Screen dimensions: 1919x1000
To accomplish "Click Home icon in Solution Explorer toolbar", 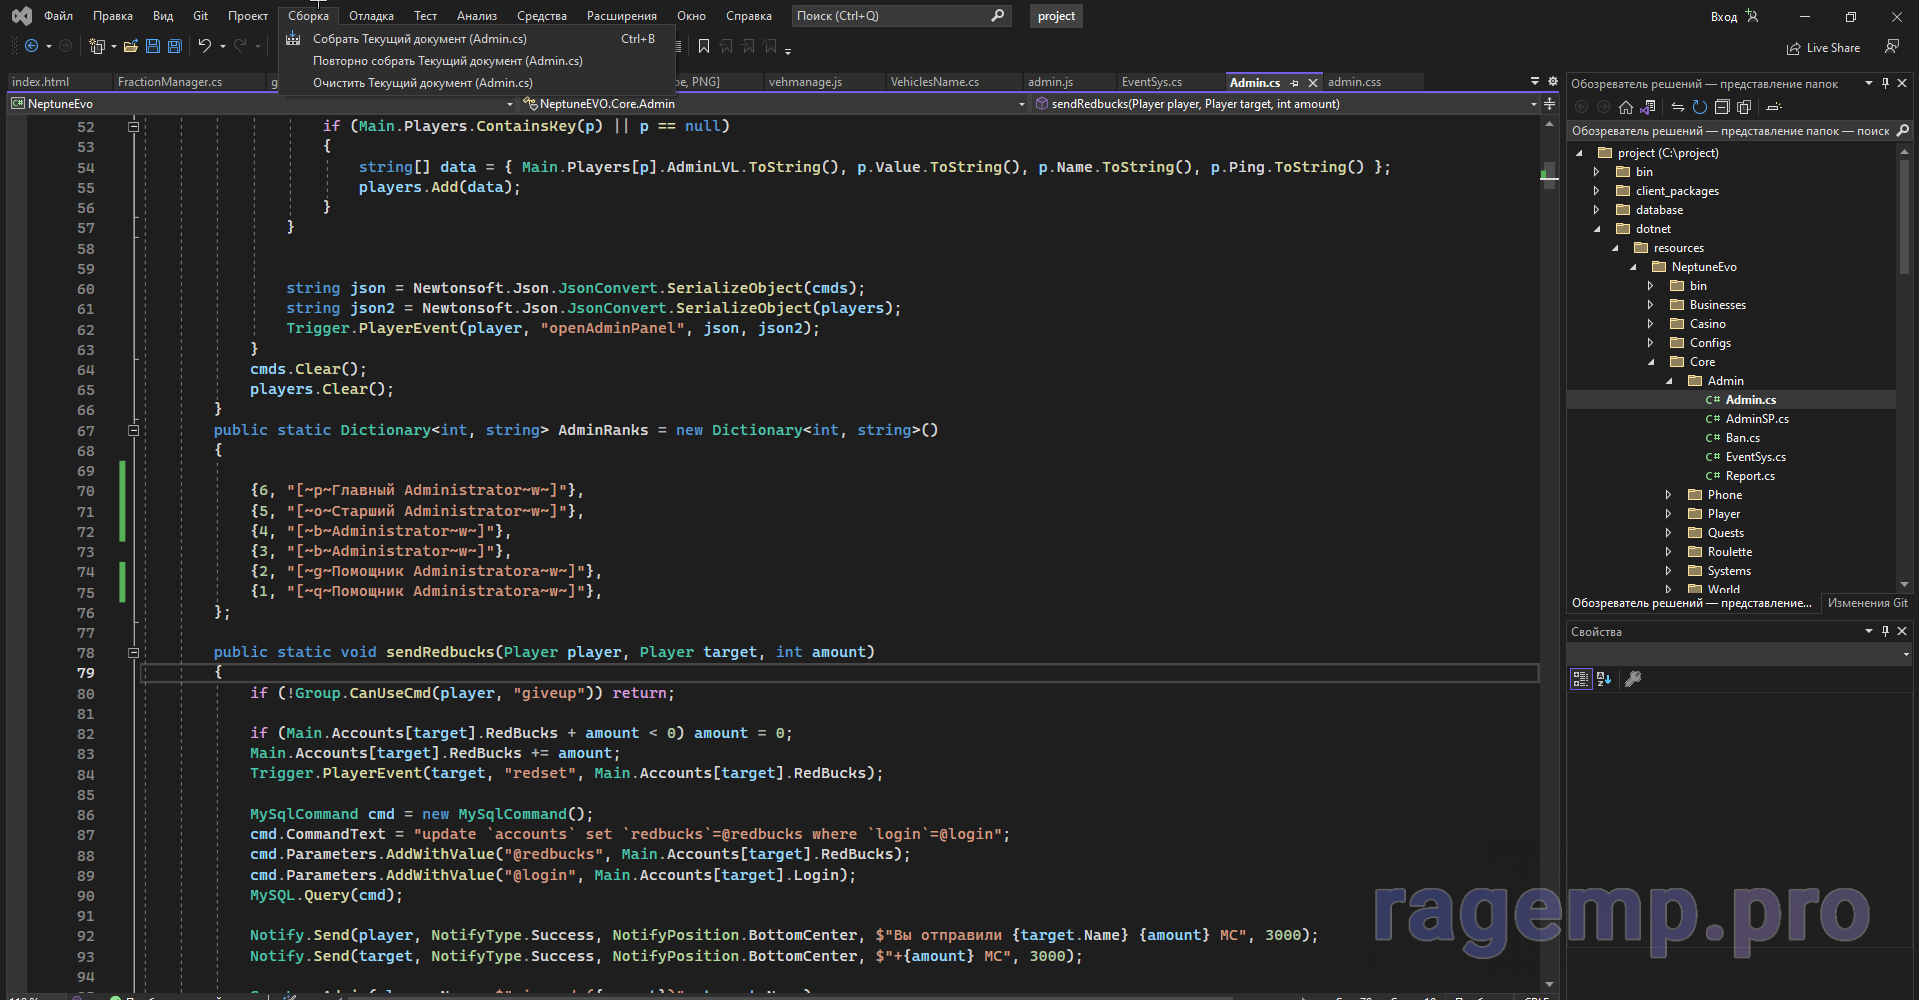I will click(x=1626, y=107).
